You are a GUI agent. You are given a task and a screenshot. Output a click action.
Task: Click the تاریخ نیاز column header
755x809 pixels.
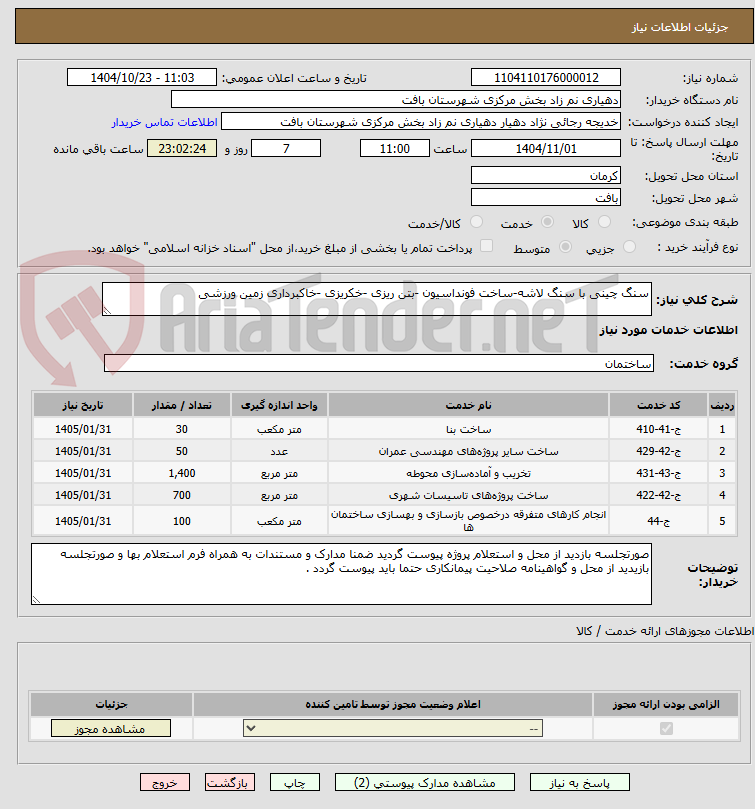(83, 405)
